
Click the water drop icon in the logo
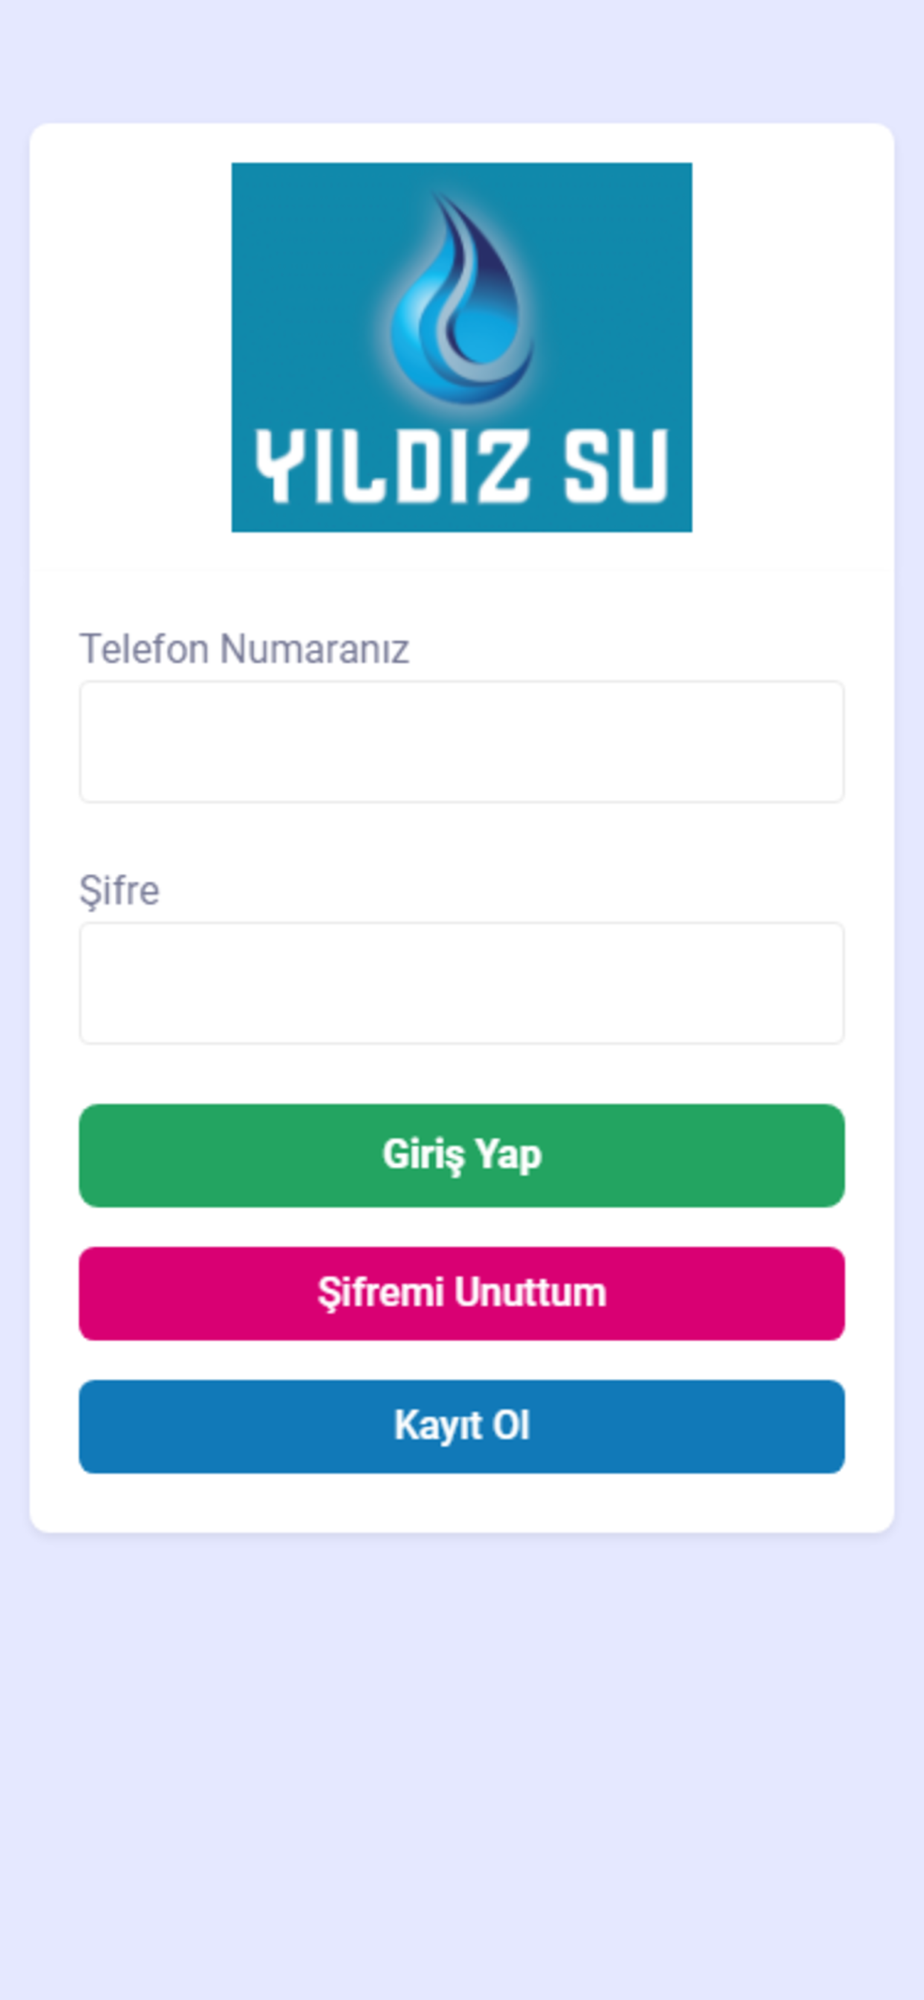[462, 298]
